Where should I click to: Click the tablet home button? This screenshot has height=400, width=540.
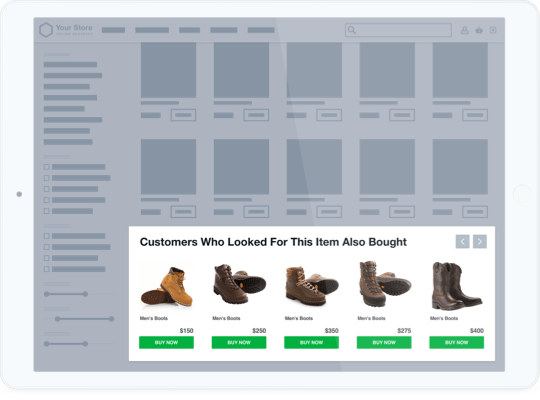(x=522, y=194)
